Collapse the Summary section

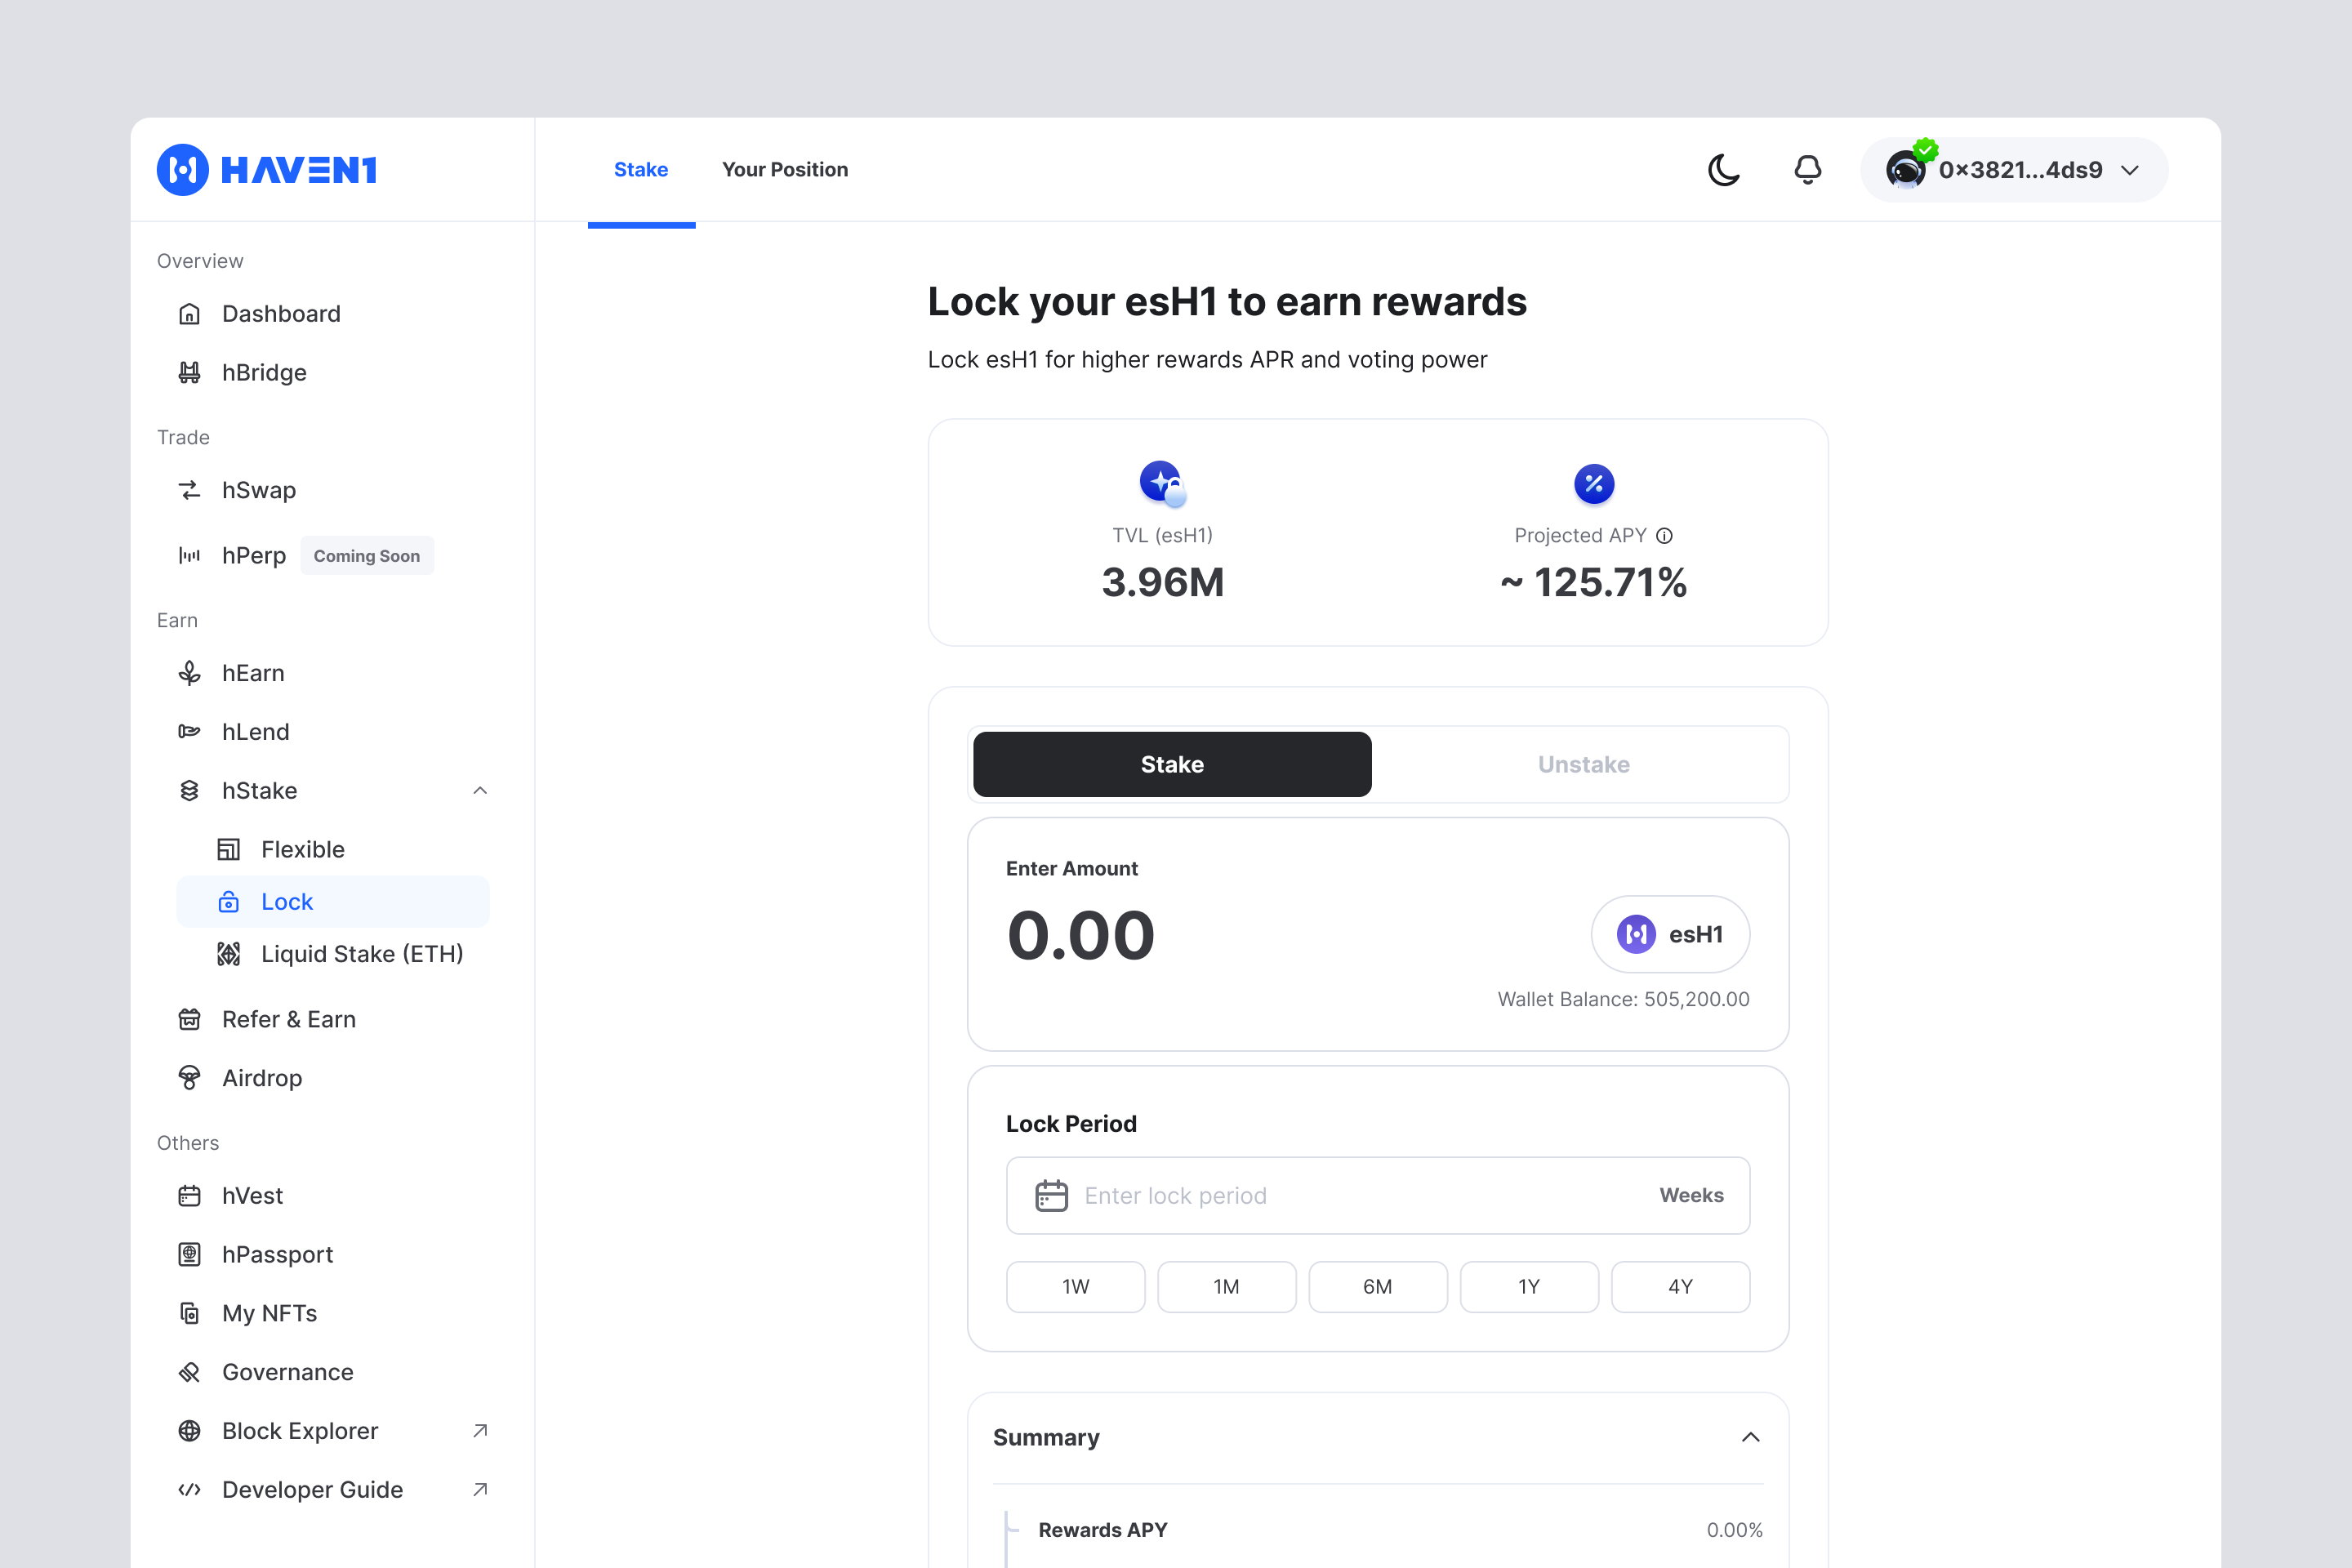[x=1750, y=1438]
